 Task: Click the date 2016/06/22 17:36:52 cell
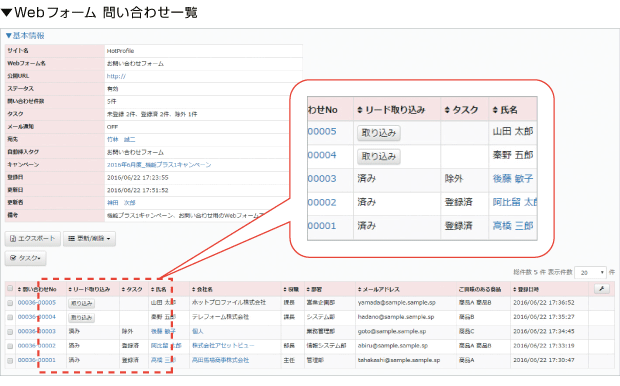[544, 303]
